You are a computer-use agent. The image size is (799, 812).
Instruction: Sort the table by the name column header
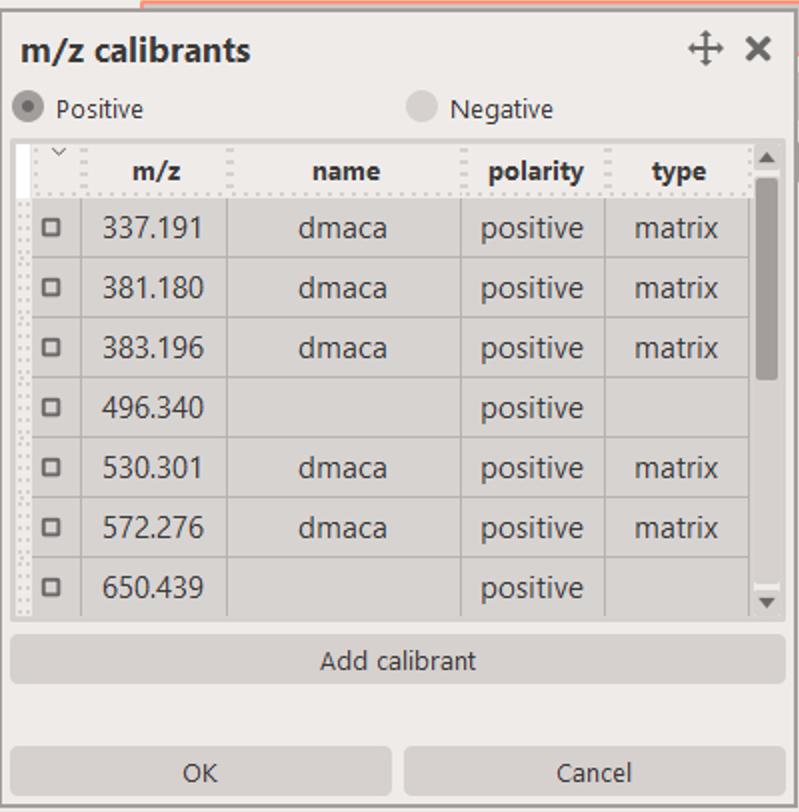pyautogui.click(x=343, y=170)
